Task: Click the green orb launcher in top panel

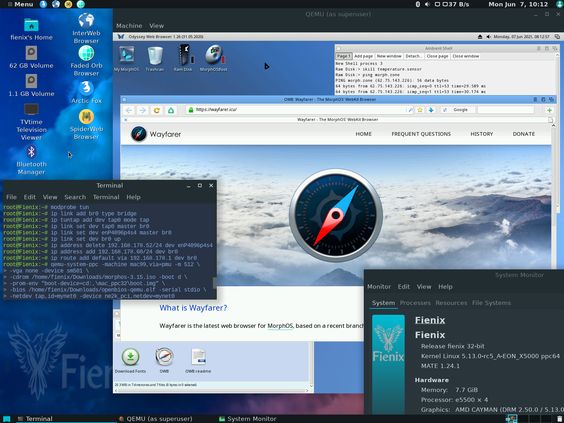Action: pos(81,4)
